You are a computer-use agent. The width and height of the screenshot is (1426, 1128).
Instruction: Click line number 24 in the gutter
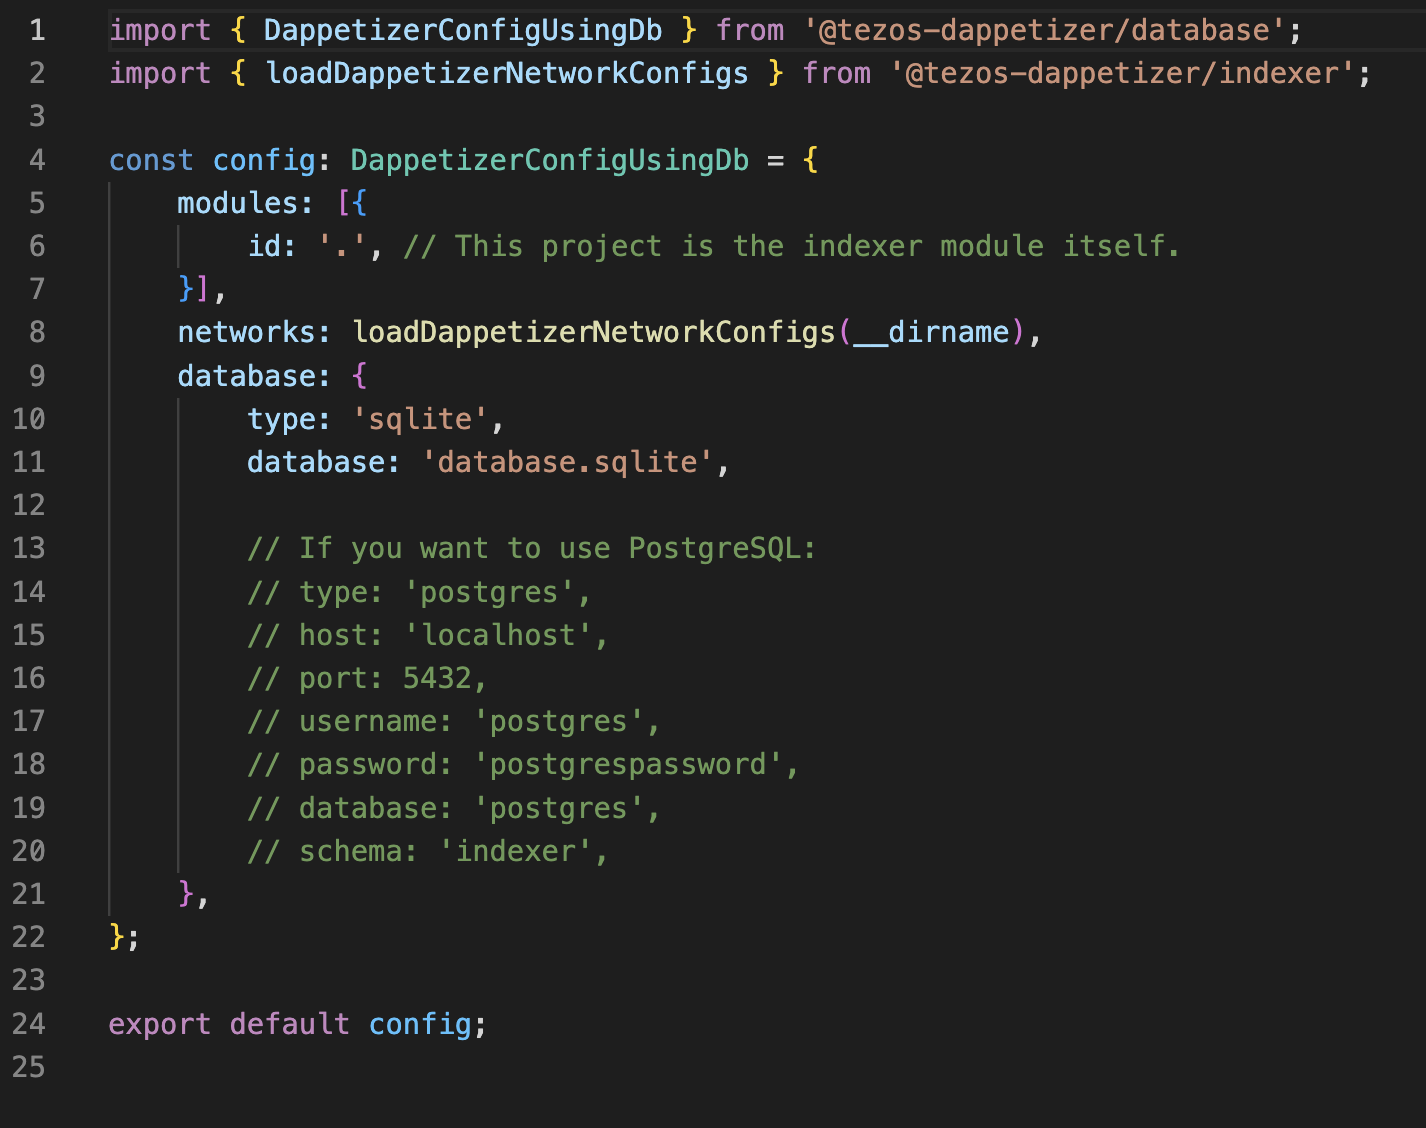coord(29,1024)
